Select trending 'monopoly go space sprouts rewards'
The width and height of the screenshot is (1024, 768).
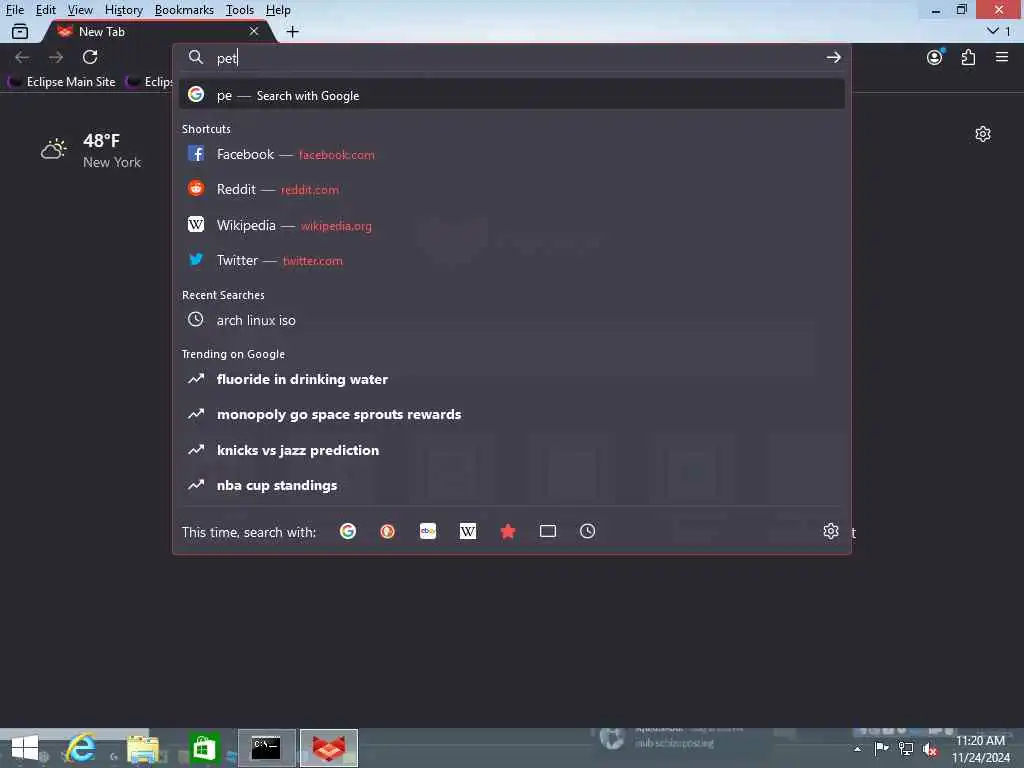[x=512, y=415]
